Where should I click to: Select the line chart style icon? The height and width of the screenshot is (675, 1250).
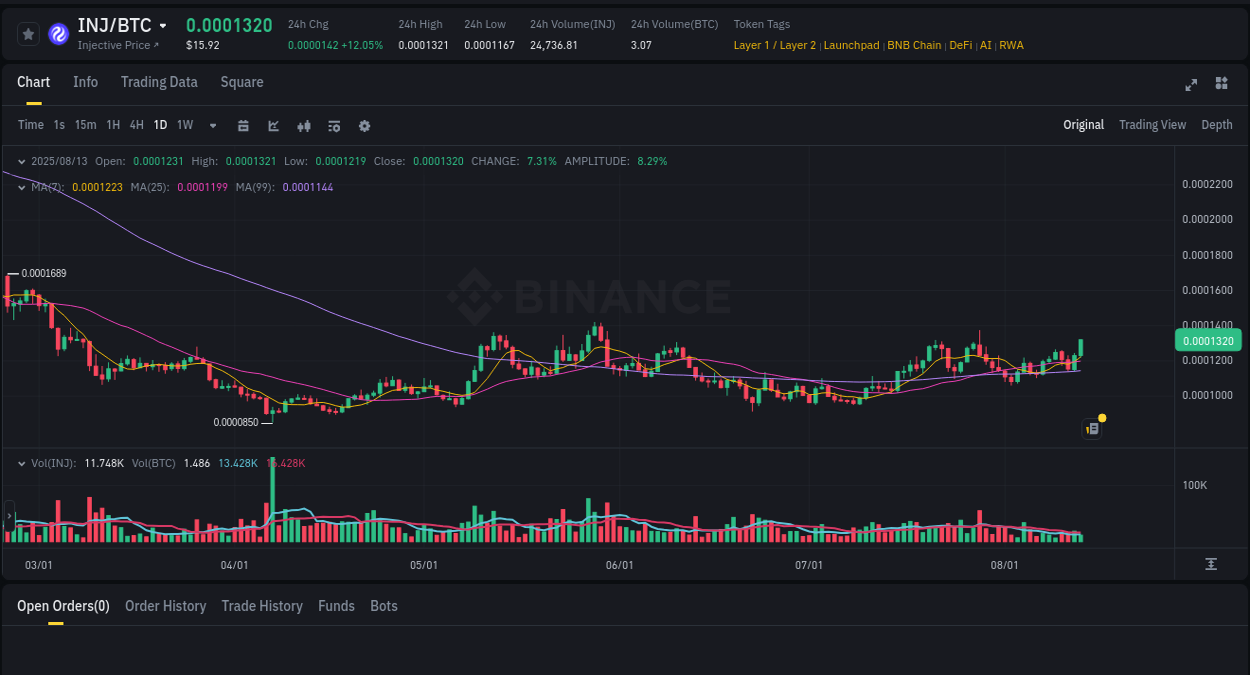pos(272,125)
